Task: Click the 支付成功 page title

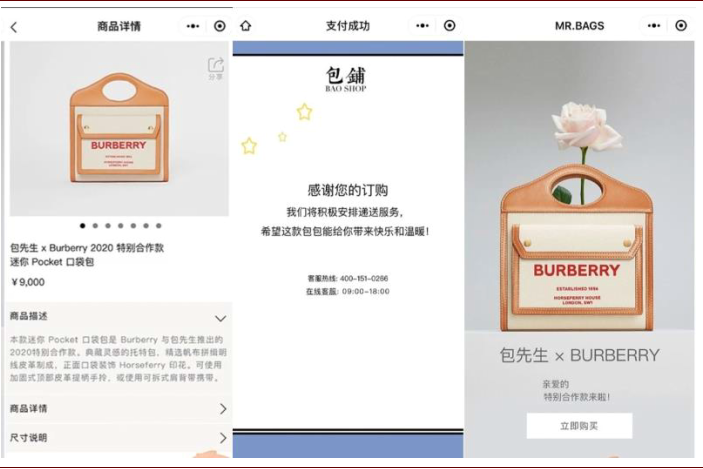Action: (348, 26)
